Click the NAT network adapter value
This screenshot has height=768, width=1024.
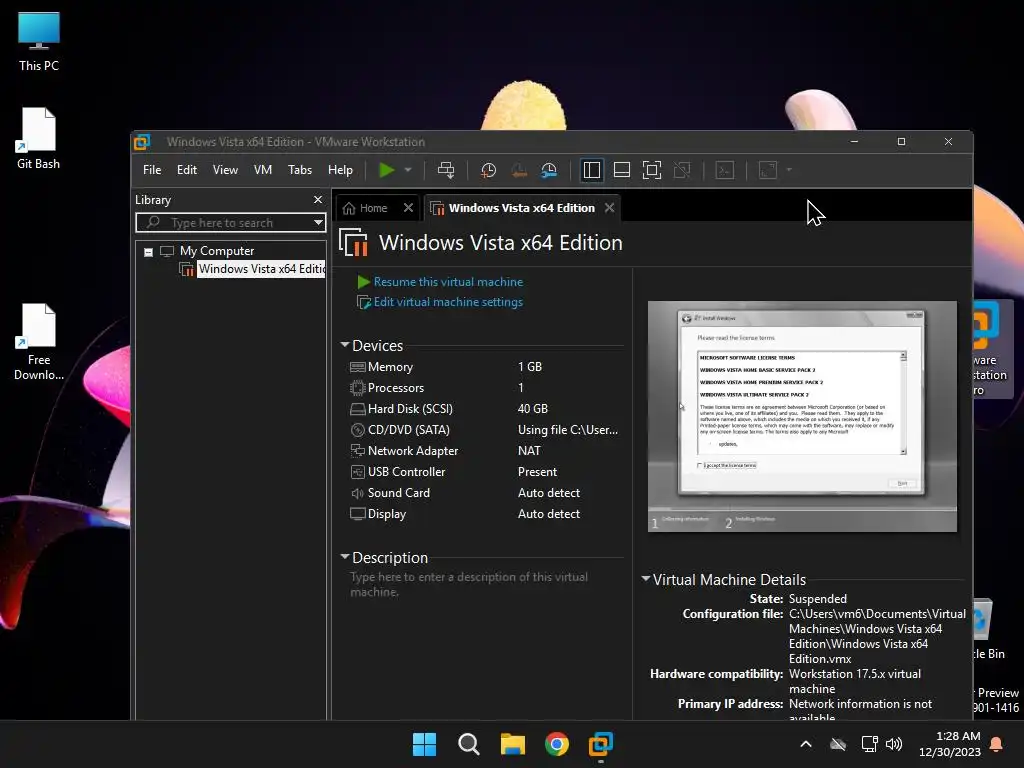tap(529, 451)
